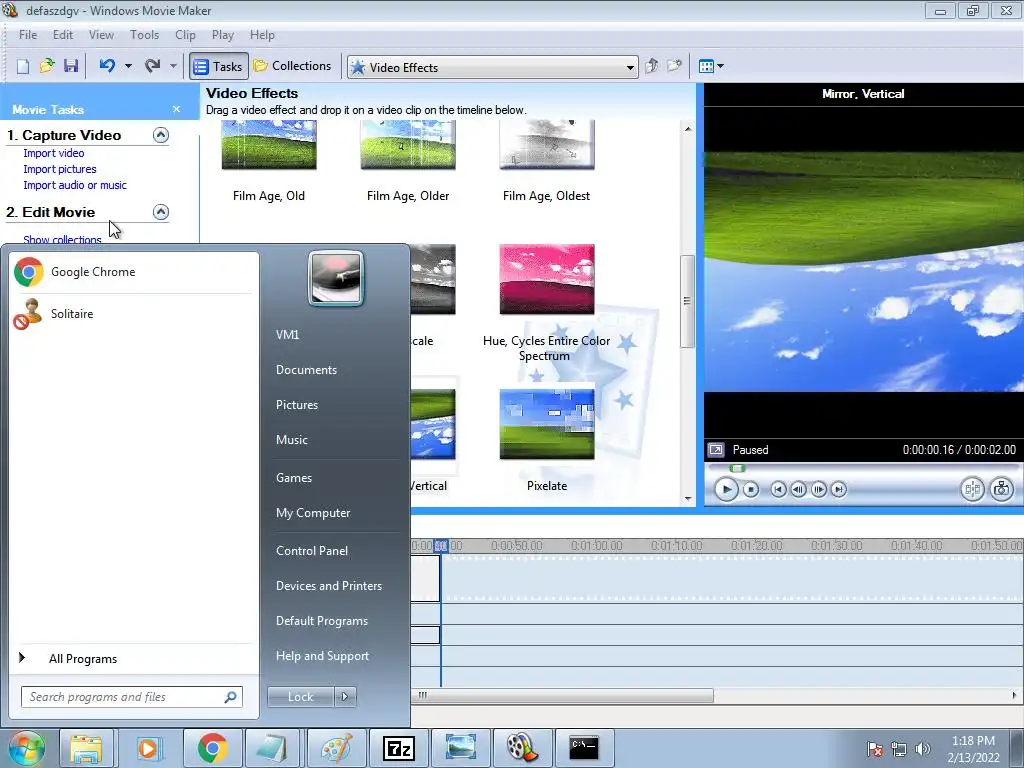Click the New Project toolbar icon
This screenshot has width=1024, height=768.
(x=23, y=66)
